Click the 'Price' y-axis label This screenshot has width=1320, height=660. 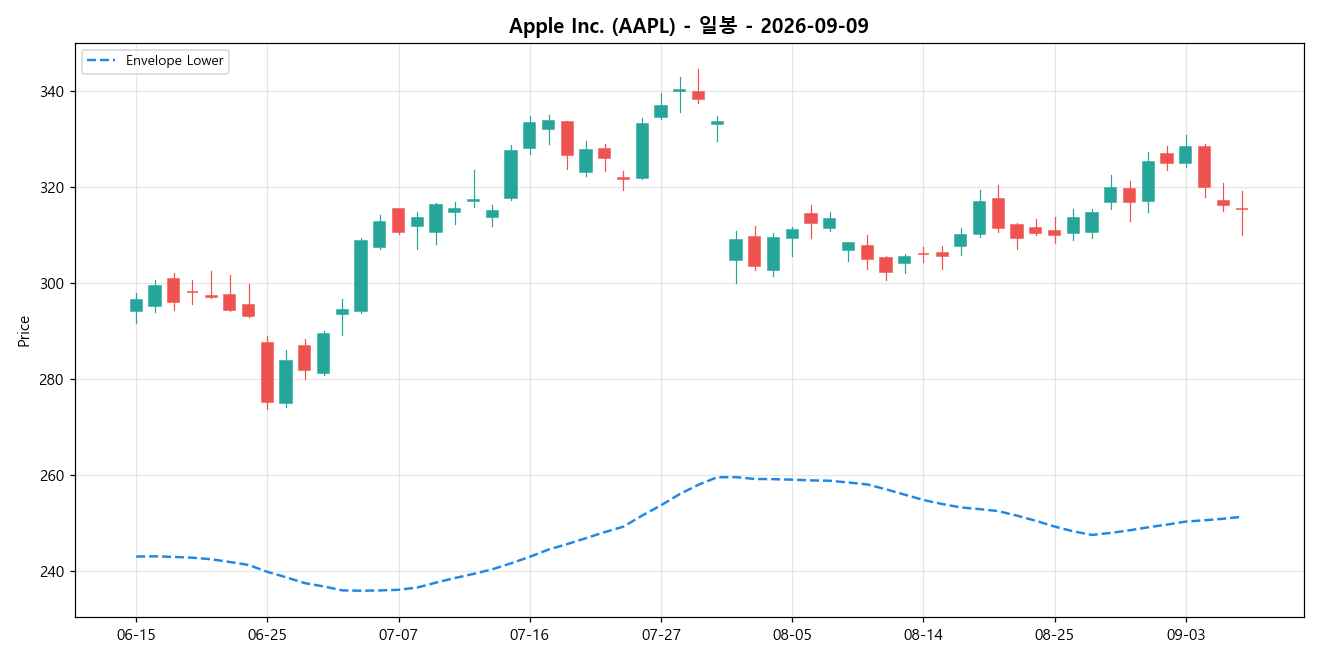tap(24, 331)
